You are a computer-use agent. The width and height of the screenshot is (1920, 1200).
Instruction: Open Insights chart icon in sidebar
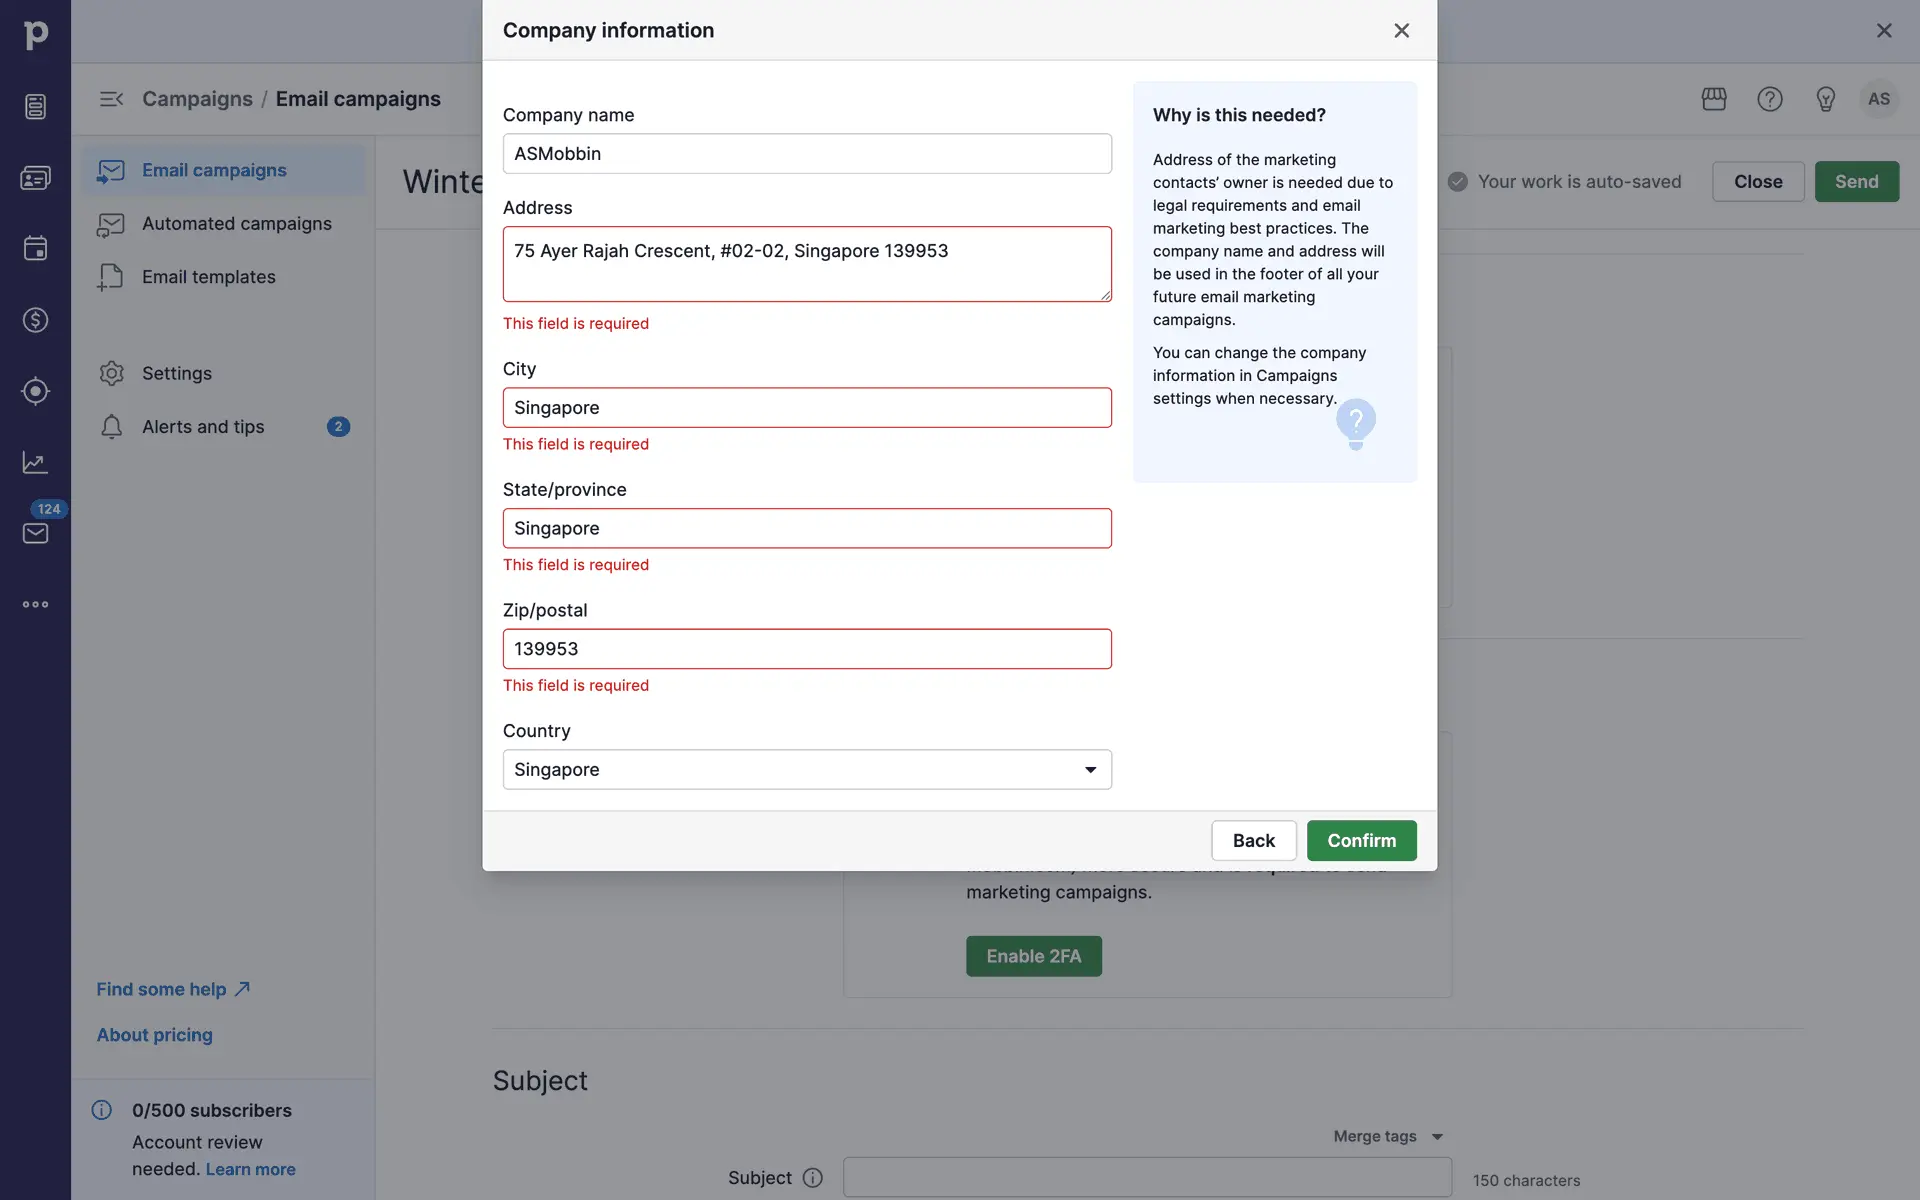(x=35, y=462)
